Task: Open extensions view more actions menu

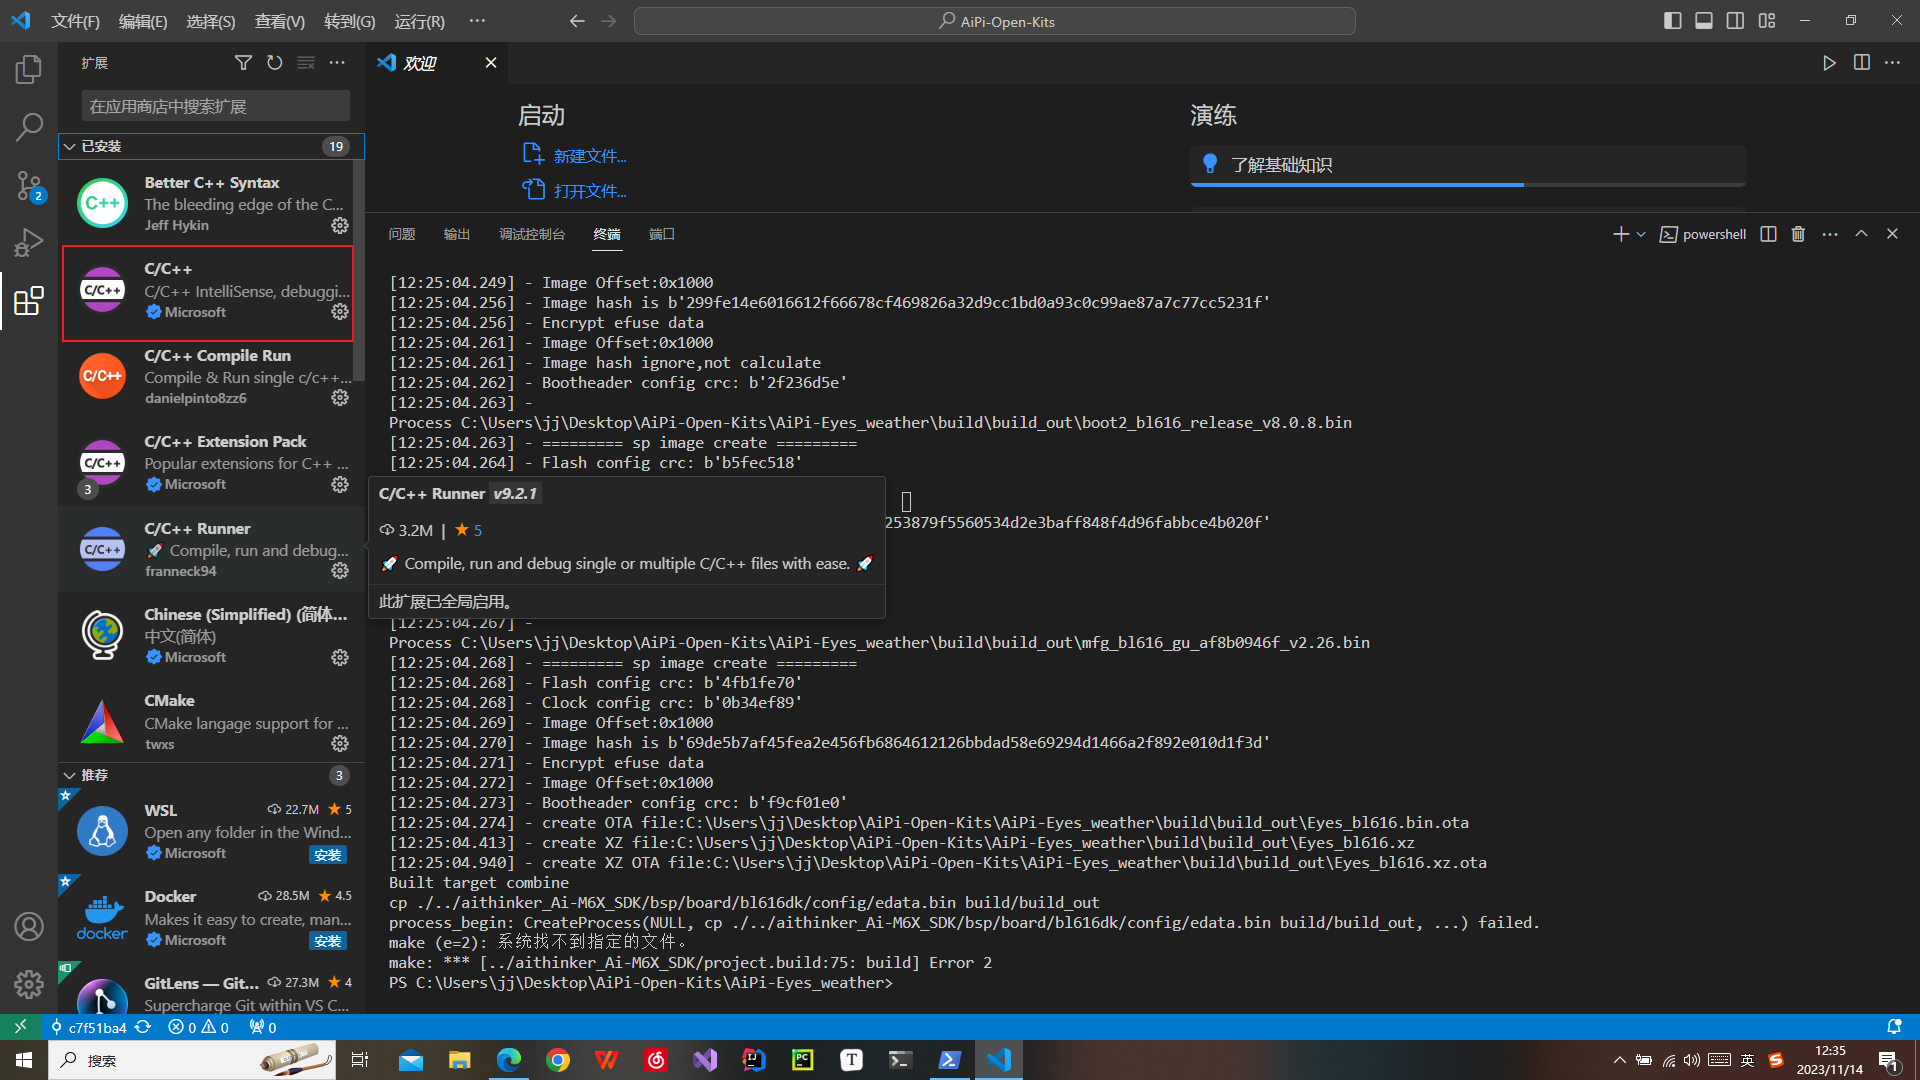Action: tap(337, 63)
